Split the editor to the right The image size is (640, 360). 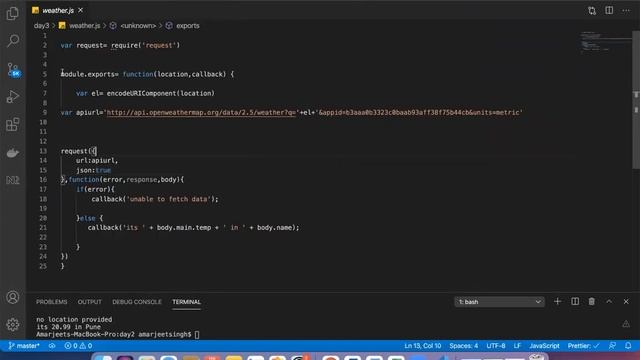click(x=609, y=11)
